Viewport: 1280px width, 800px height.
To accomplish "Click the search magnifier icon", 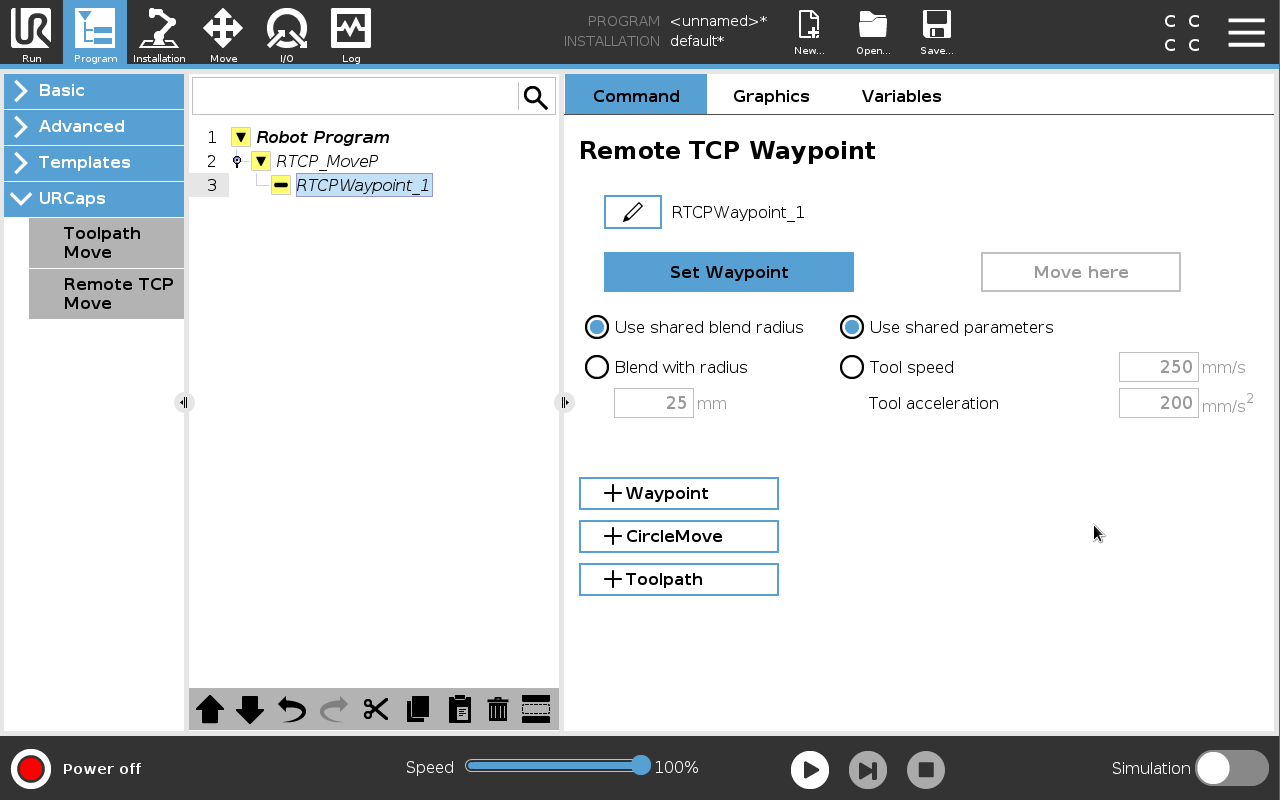I will [536, 97].
